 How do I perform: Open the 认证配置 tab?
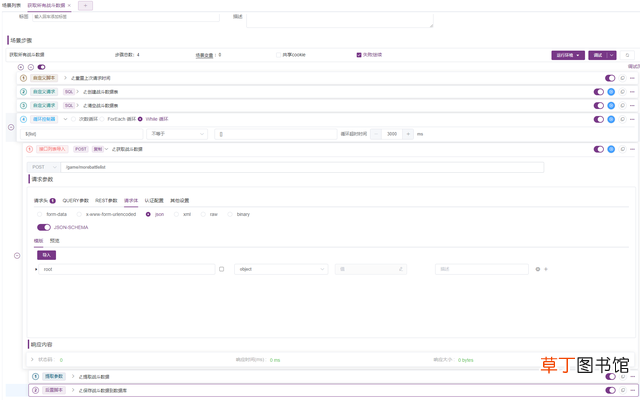click(x=154, y=201)
